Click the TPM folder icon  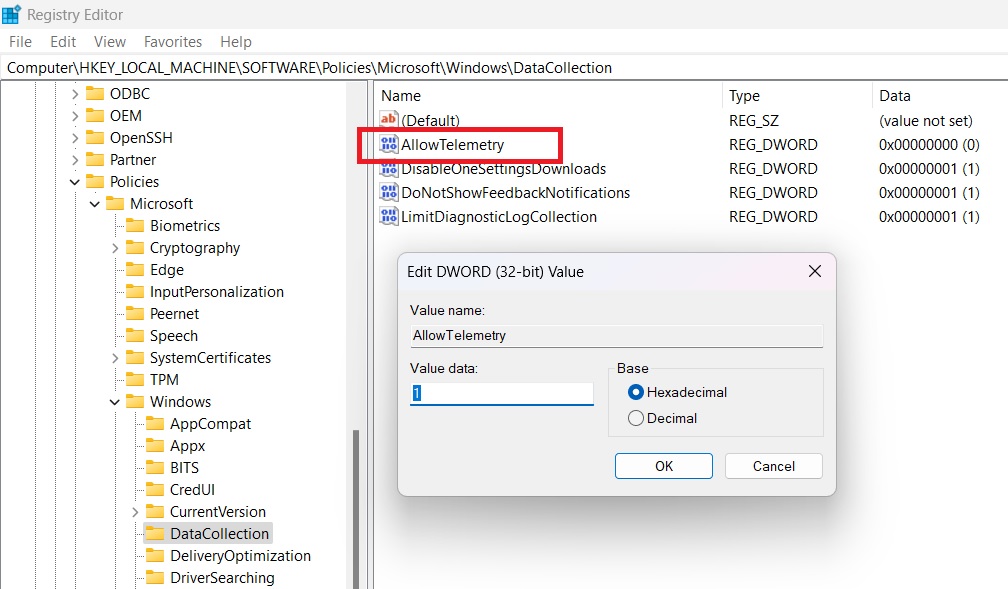click(x=136, y=379)
